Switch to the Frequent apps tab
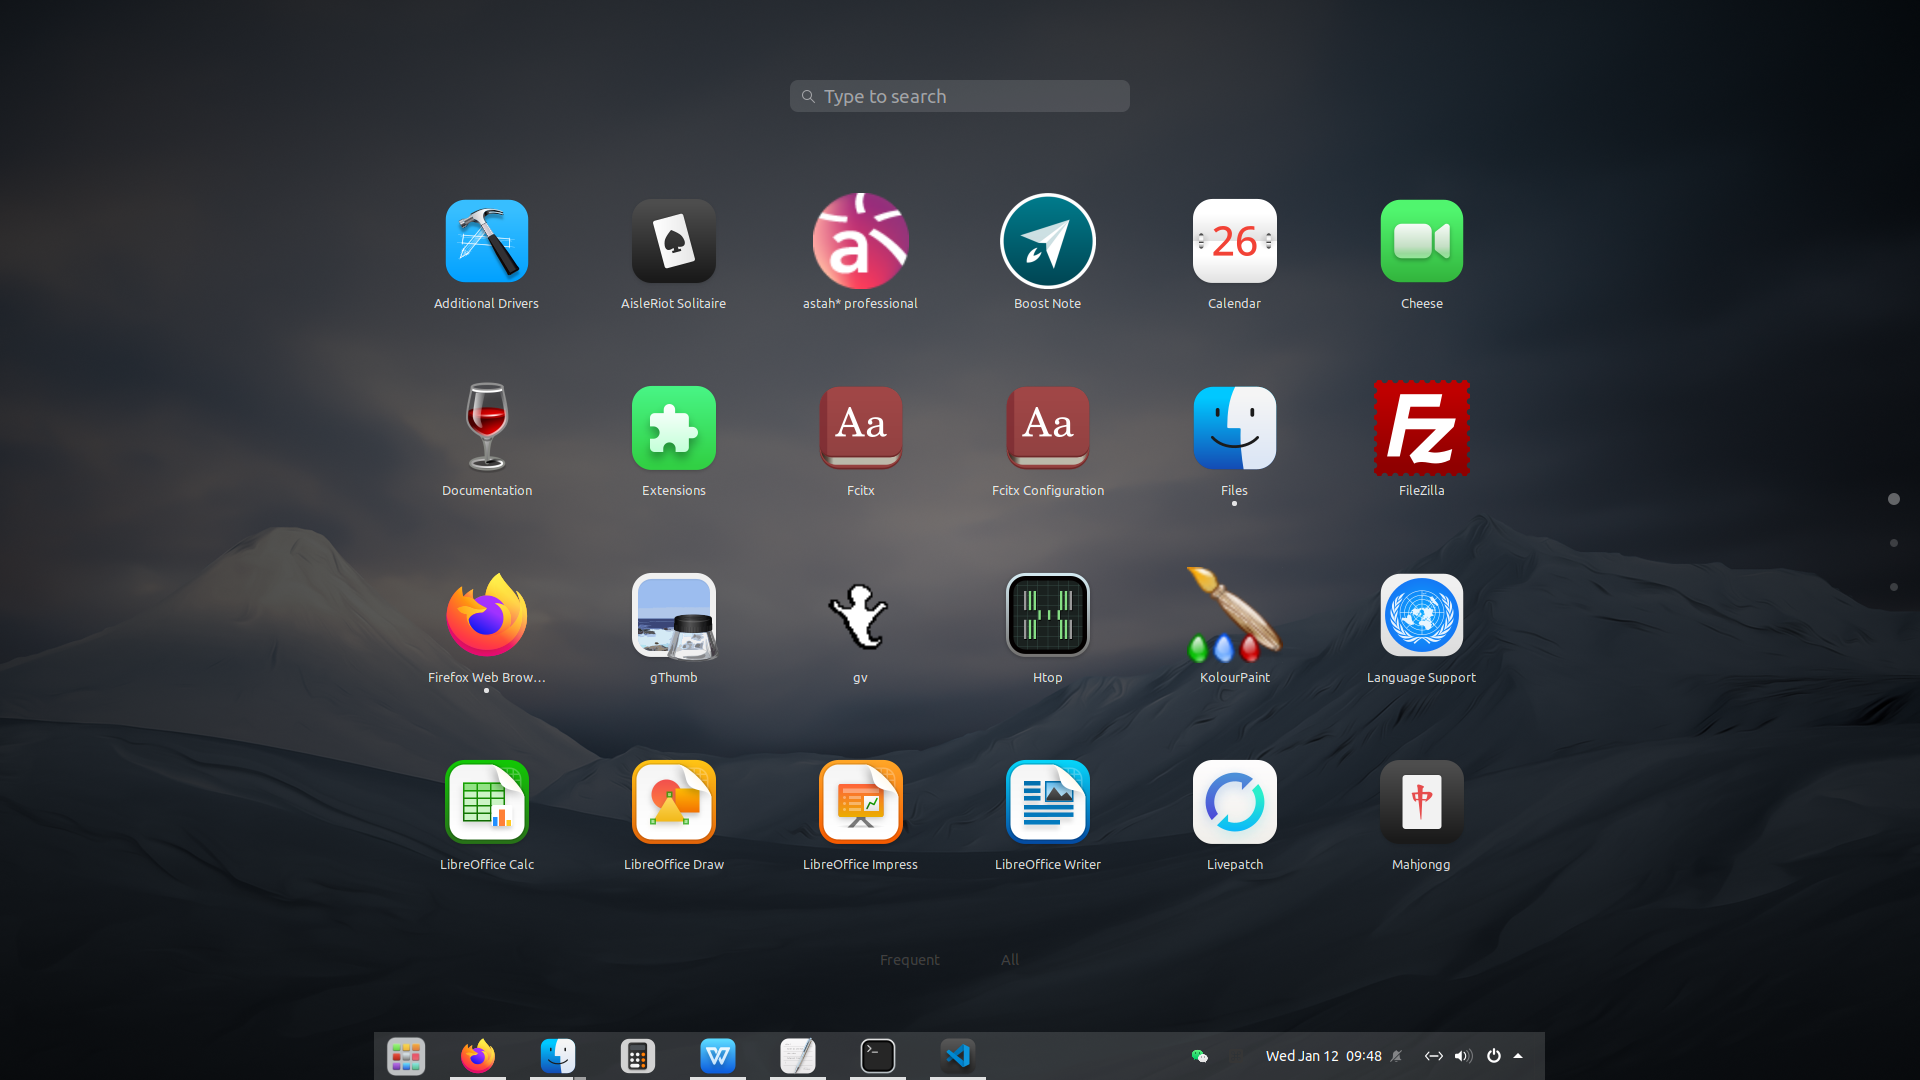 [x=909, y=960]
